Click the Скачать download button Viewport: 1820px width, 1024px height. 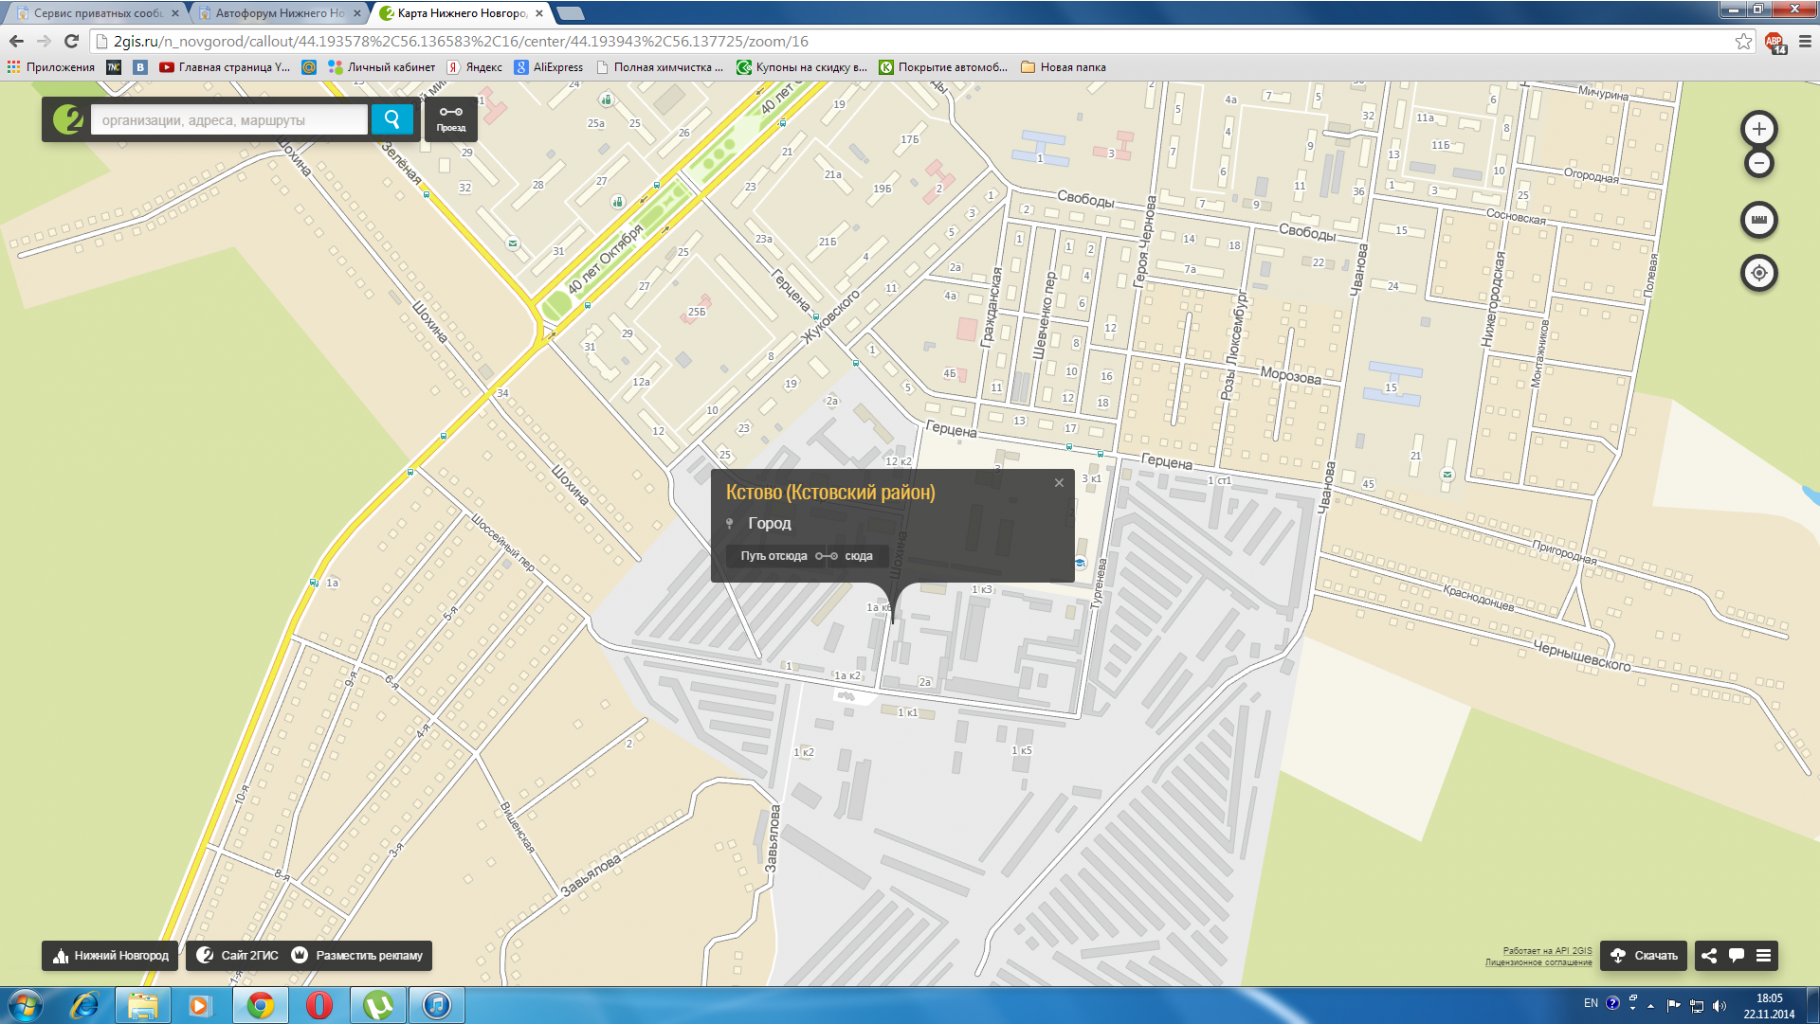click(1644, 956)
